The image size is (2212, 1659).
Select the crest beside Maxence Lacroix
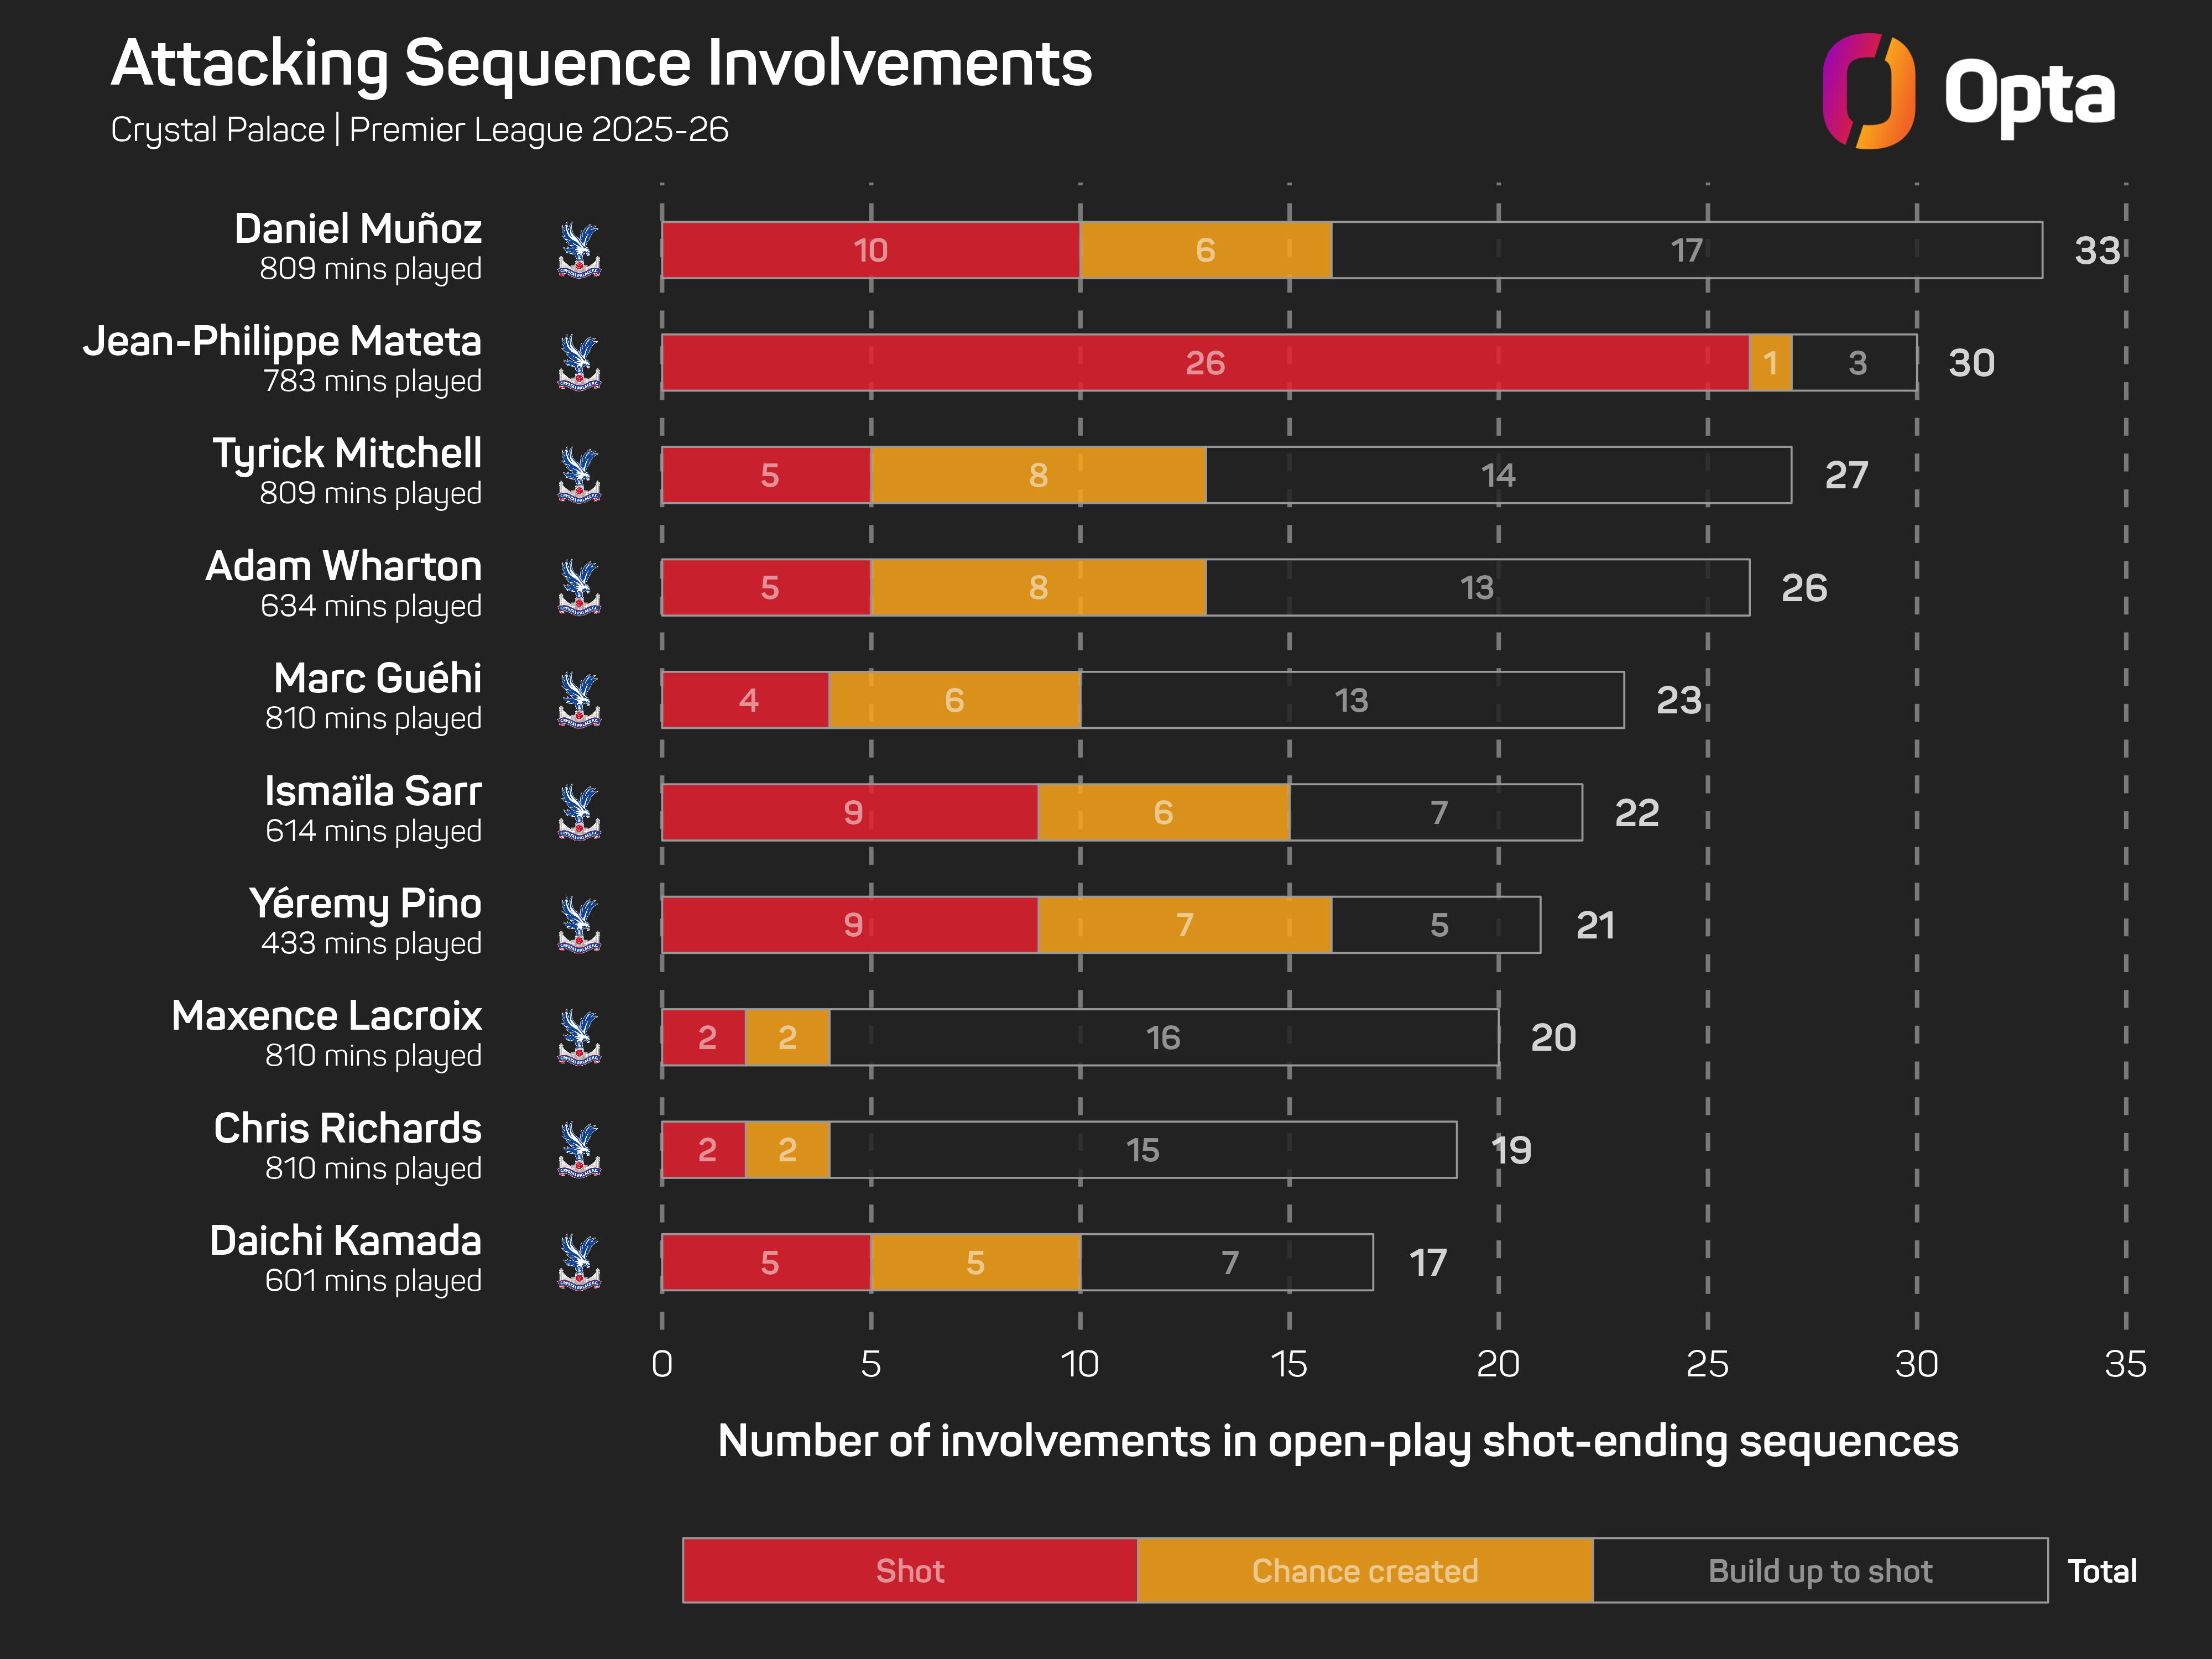pyautogui.click(x=579, y=1037)
